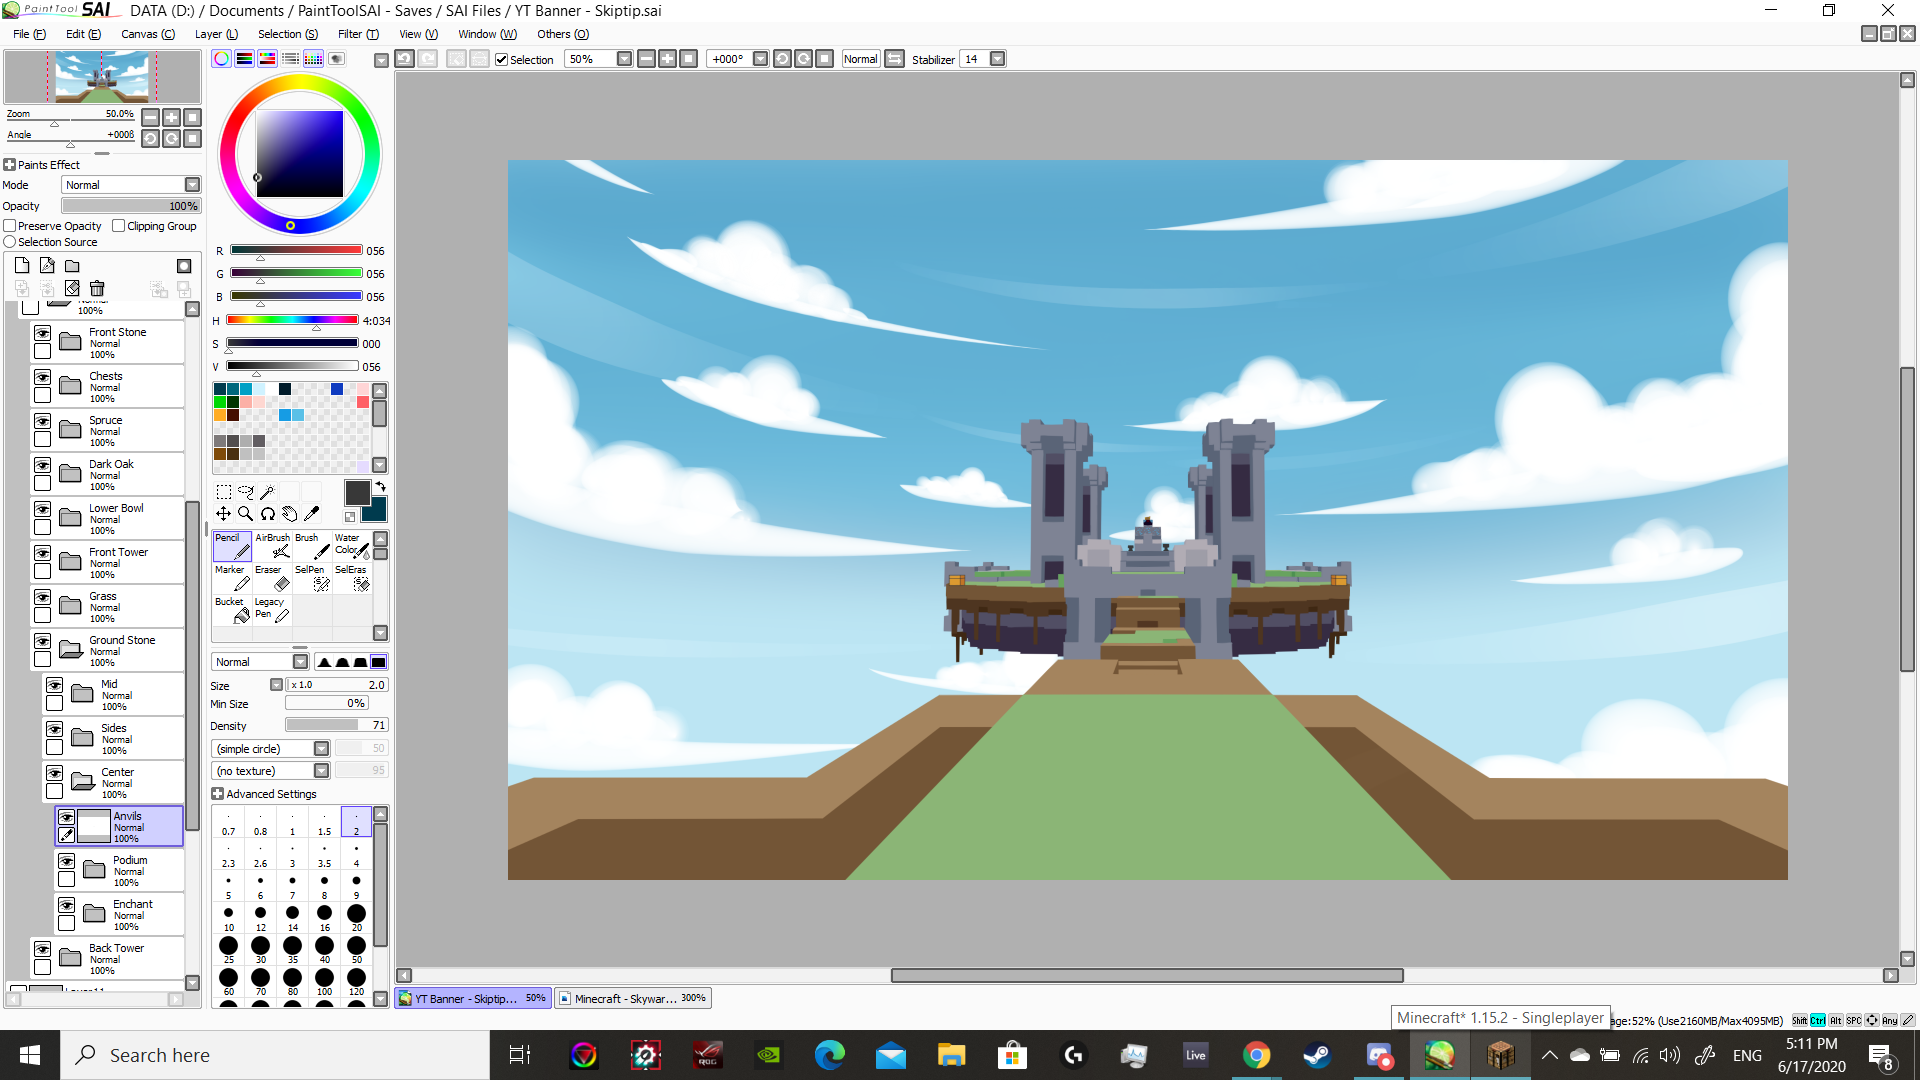The image size is (1920, 1080).
Task: Select the Water Color tool
Action: click(x=352, y=546)
